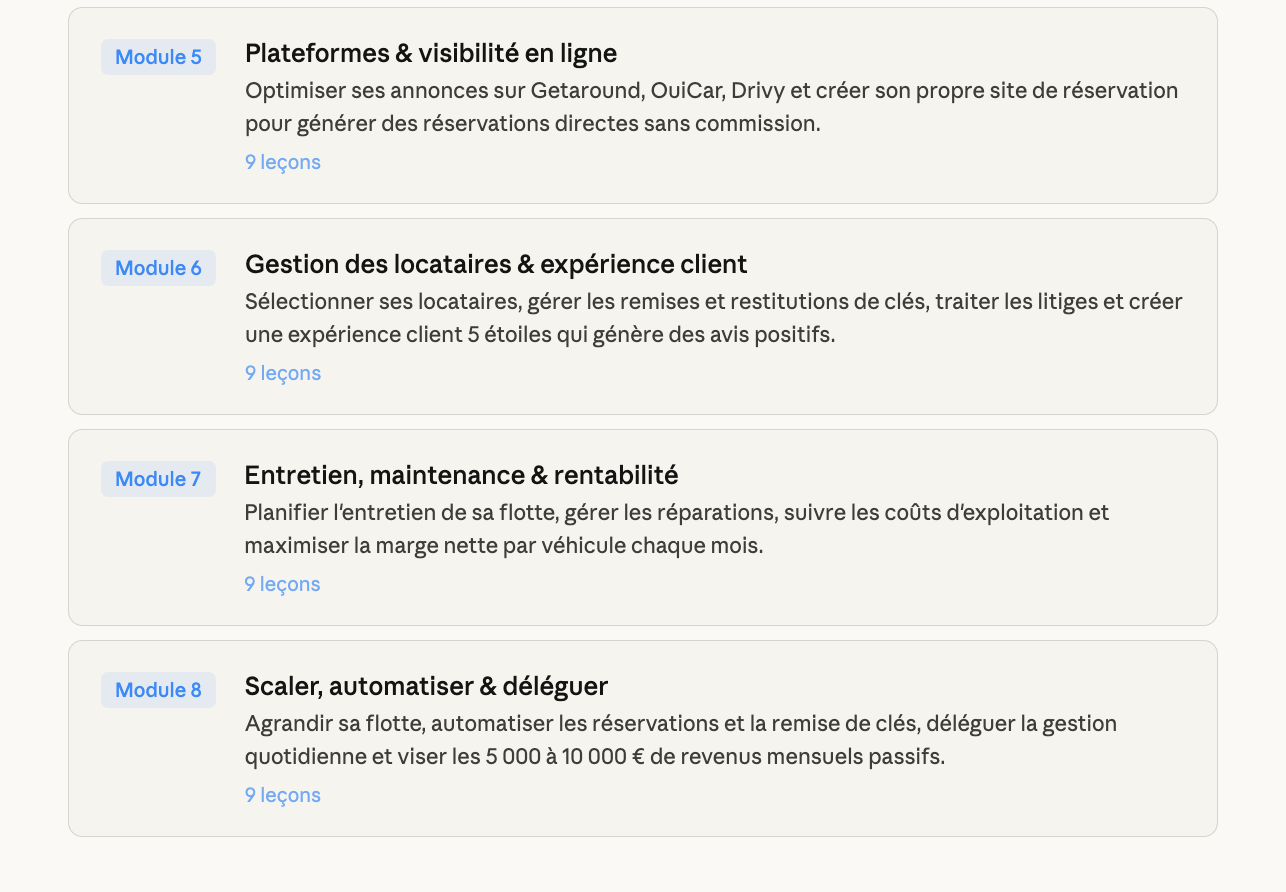Click the Module 5 badge
Screen dimensions: 1286x892
[158, 57]
